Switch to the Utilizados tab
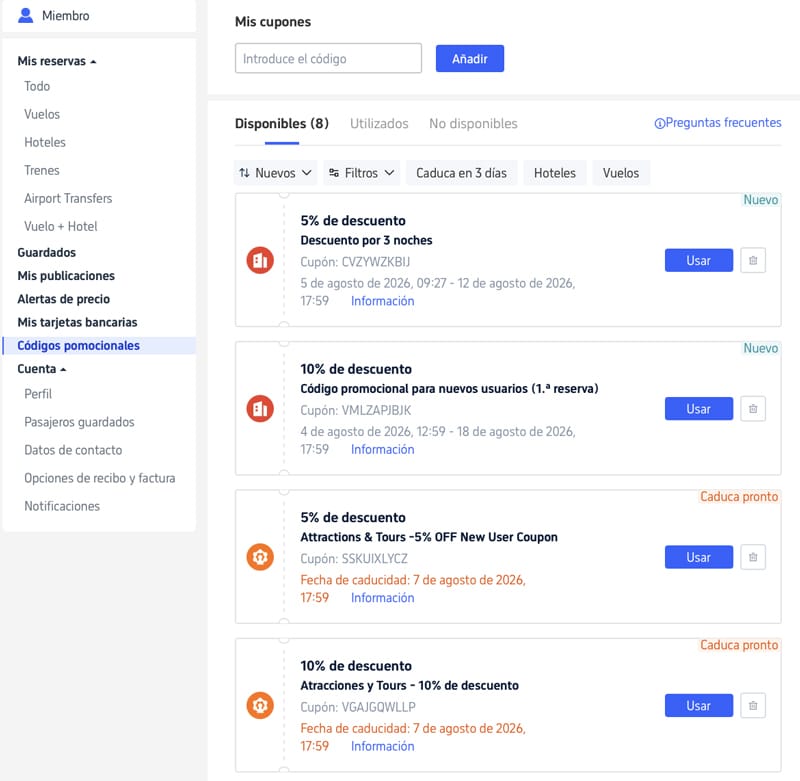Image resolution: width=800 pixels, height=781 pixels. tap(379, 124)
